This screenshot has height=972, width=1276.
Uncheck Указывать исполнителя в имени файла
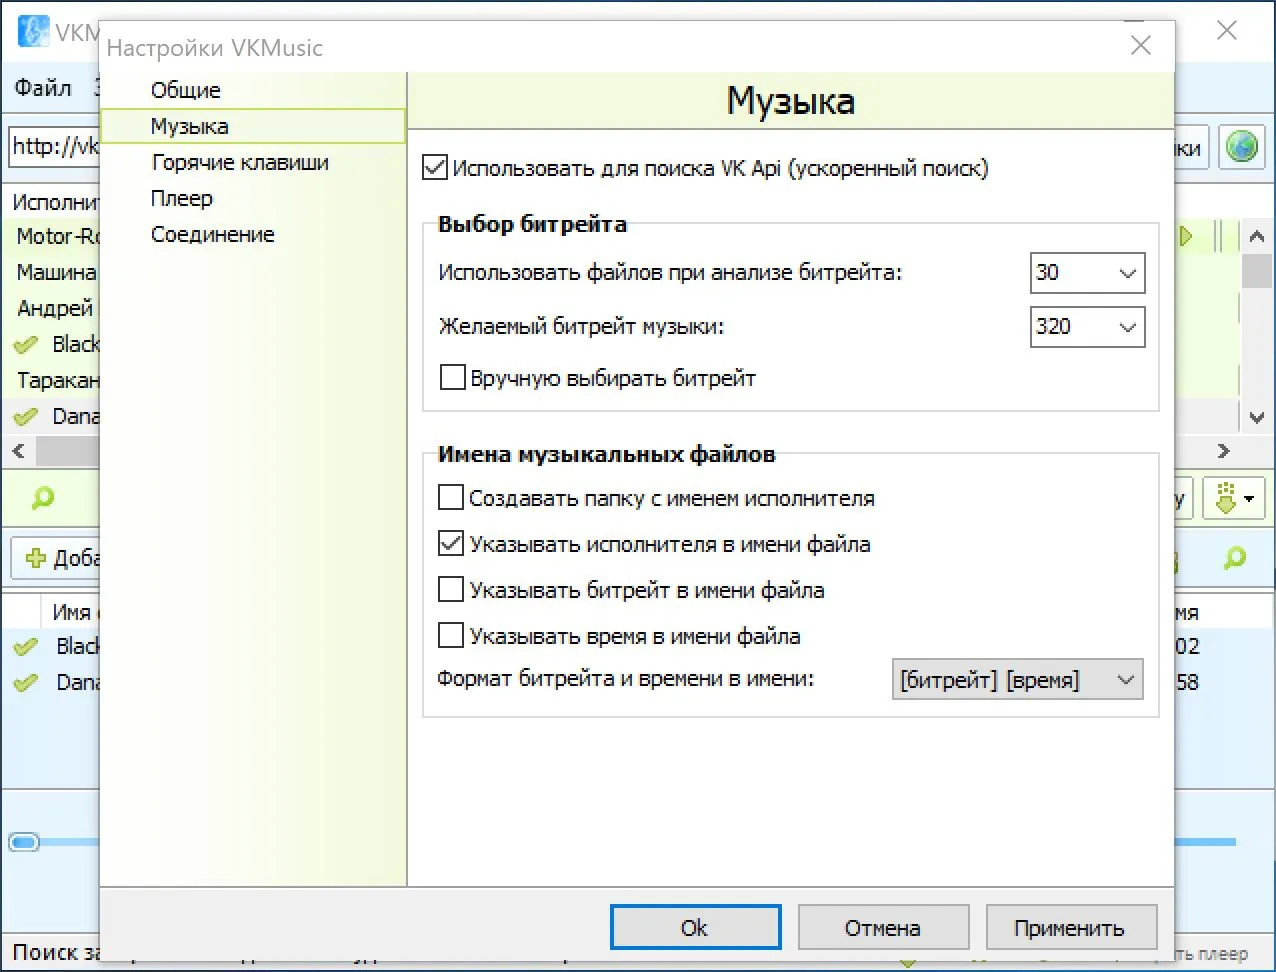tap(451, 544)
